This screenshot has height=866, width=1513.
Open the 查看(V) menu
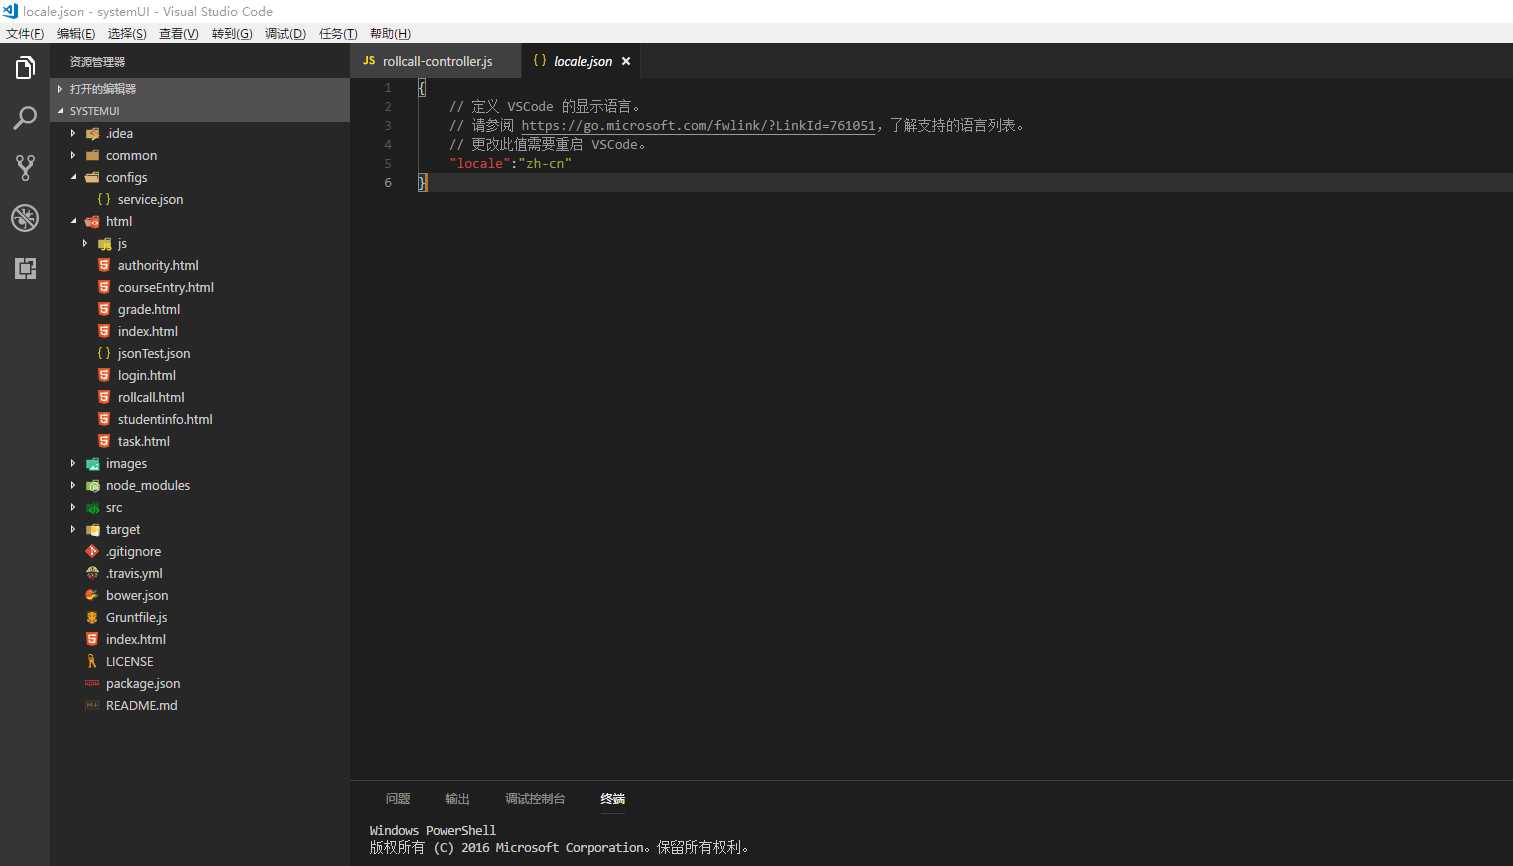[x=179, y=33]
